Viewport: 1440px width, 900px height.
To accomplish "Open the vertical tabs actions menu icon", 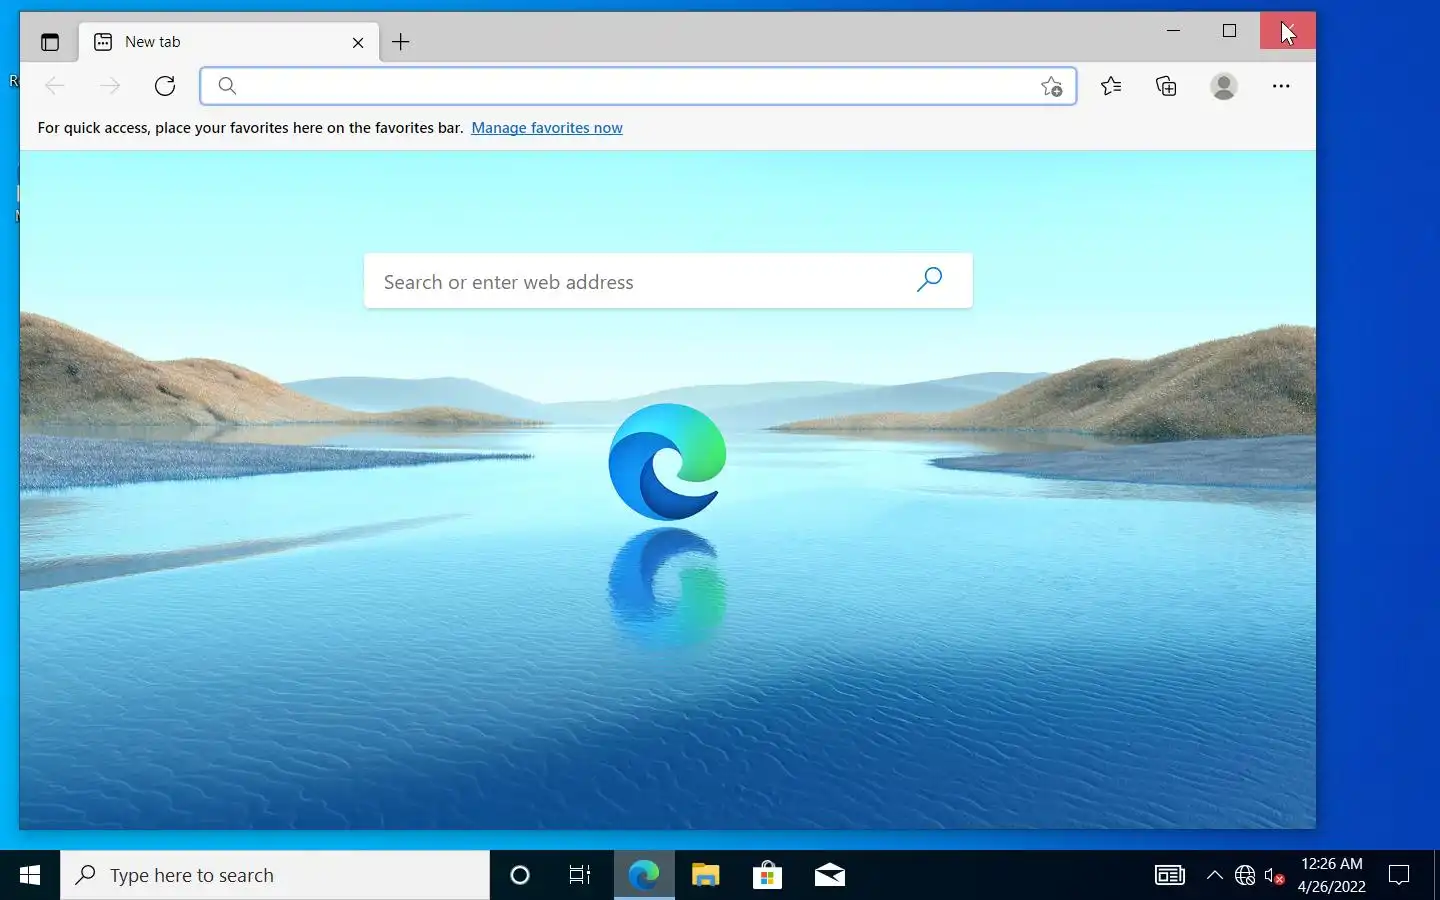I will 50,42.
